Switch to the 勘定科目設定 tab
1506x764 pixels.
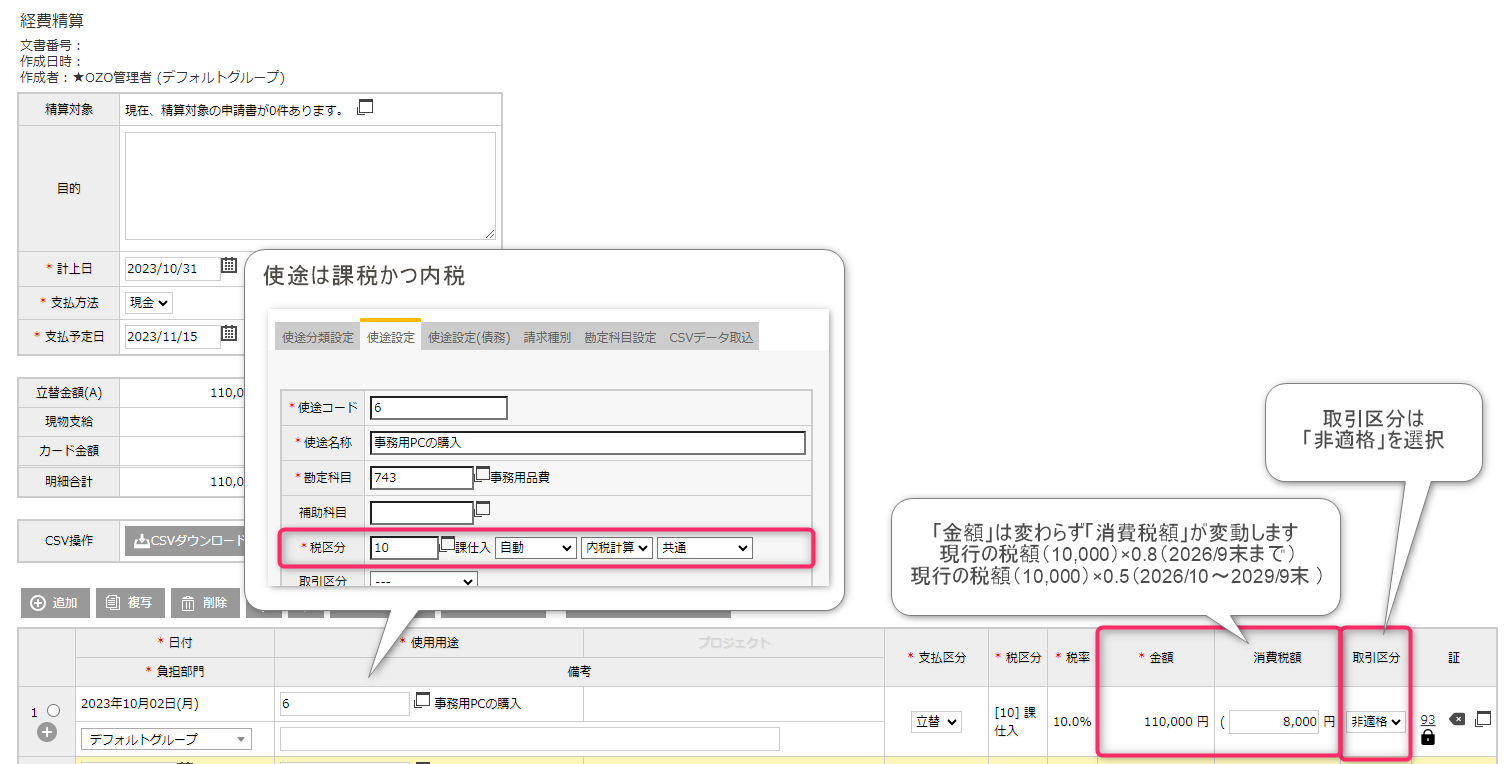click(620, 337)
